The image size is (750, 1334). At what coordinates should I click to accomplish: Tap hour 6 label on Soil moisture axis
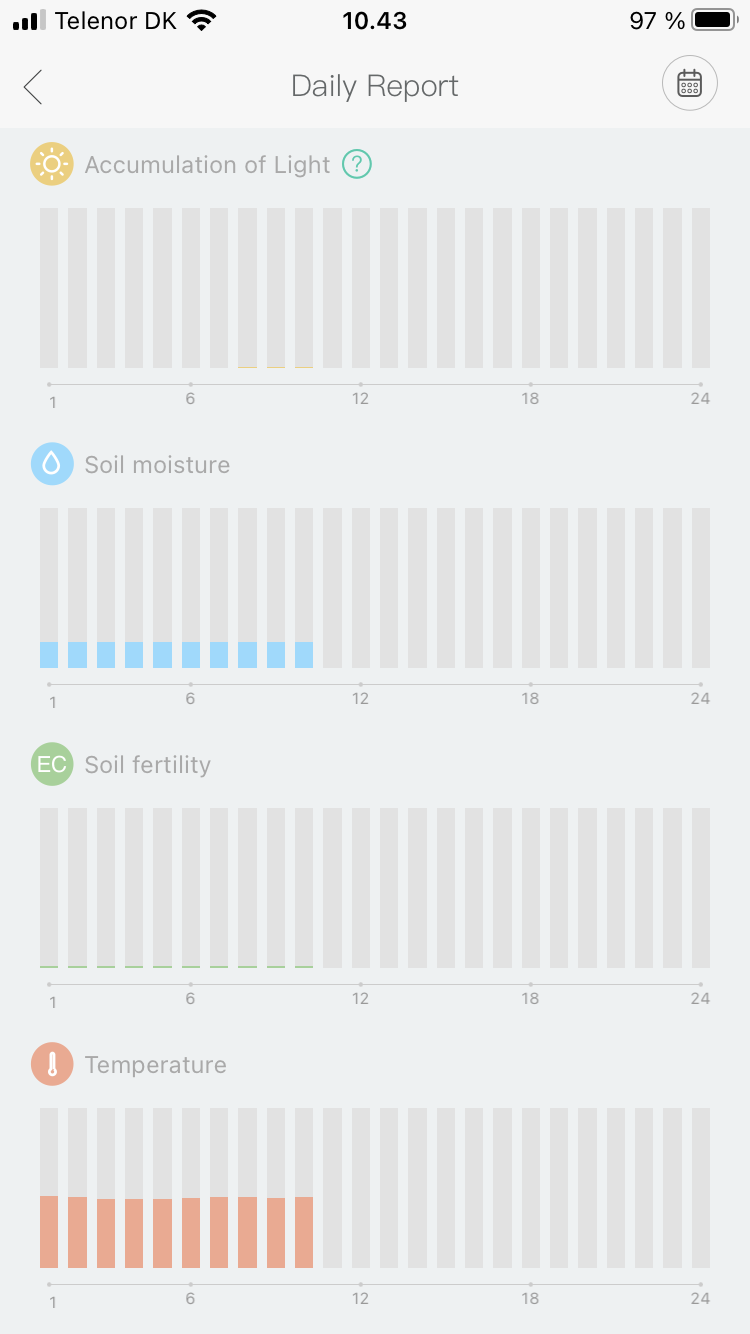coord(190,699)
